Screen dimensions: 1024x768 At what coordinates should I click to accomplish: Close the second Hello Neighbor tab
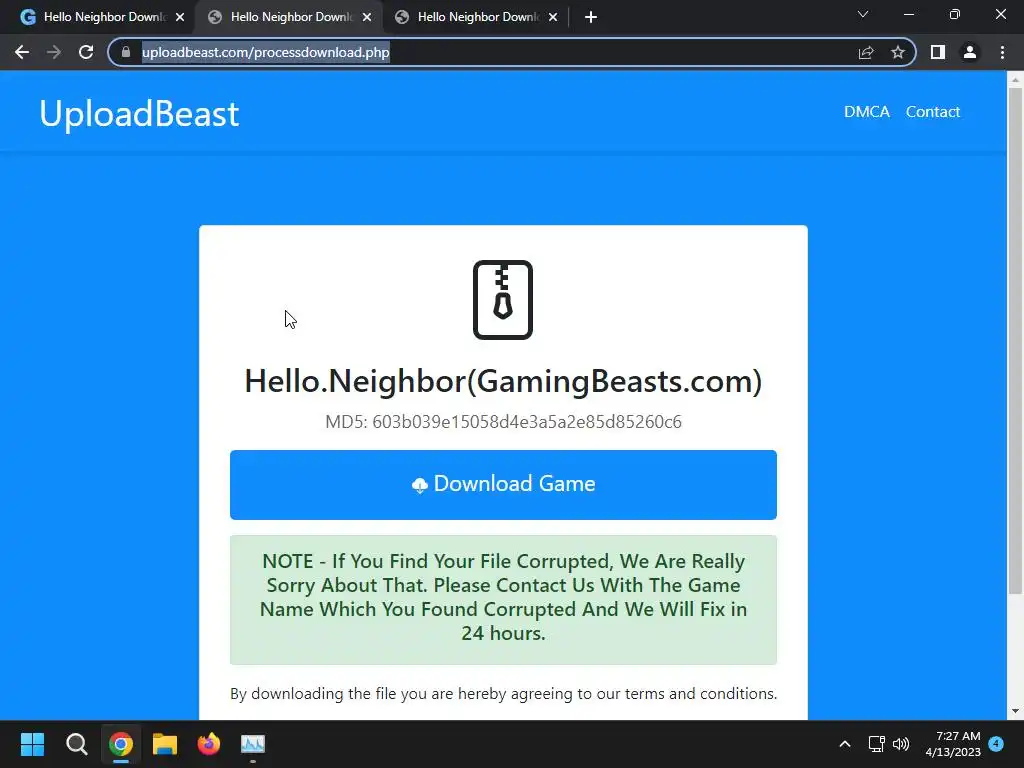click(367, 17)
